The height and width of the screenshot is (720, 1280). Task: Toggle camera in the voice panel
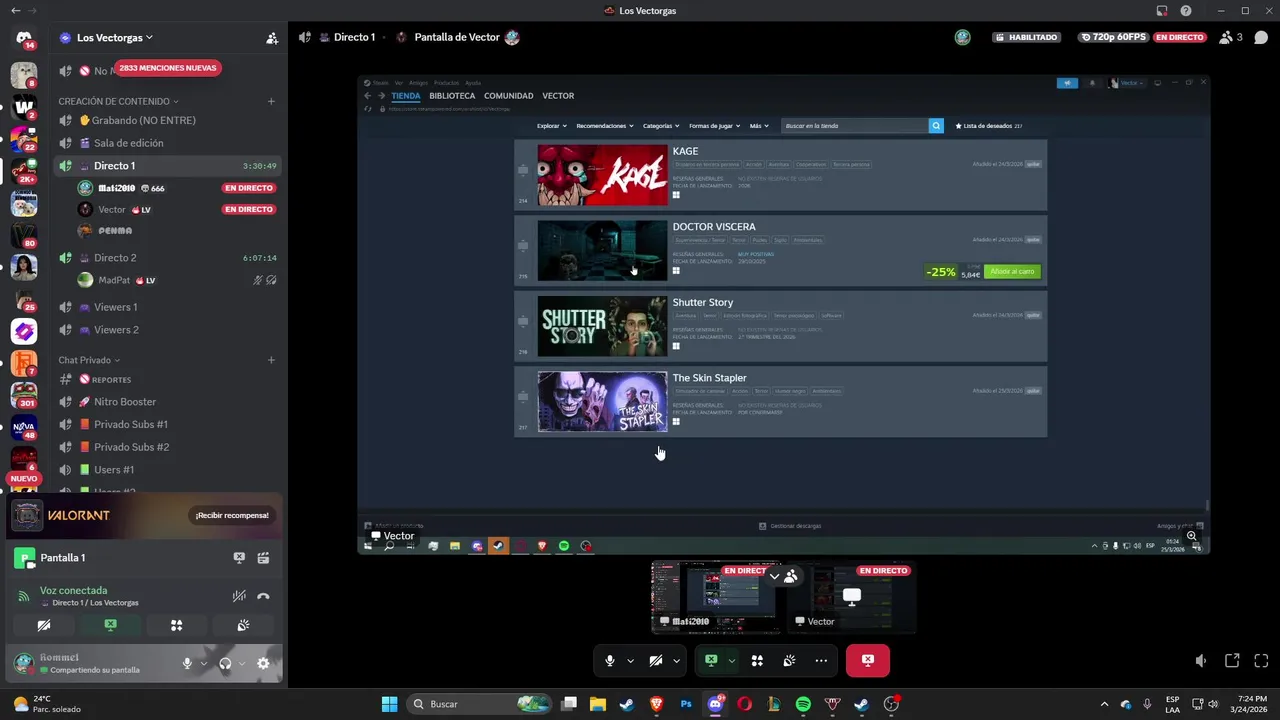click(44, 625)
